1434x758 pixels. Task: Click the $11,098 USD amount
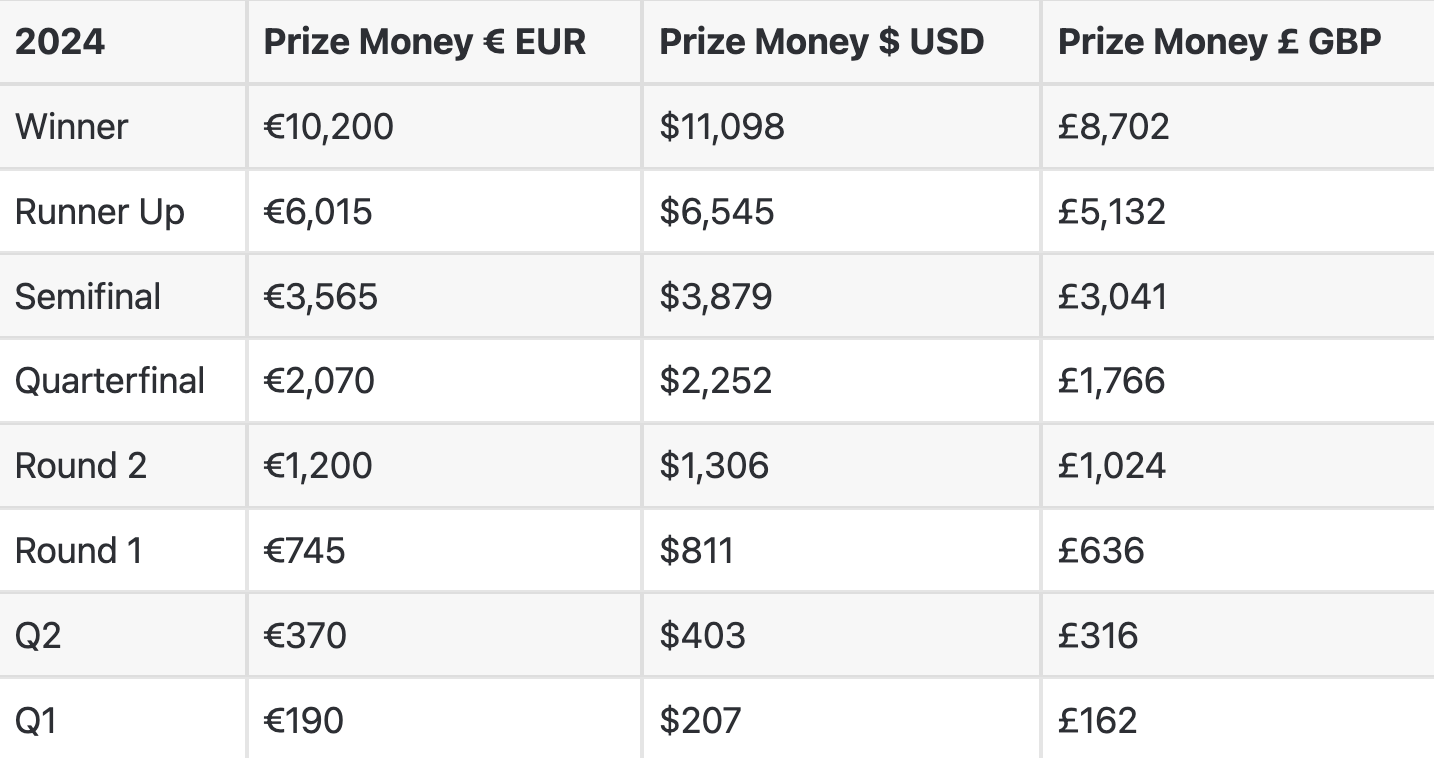(722, 127)
